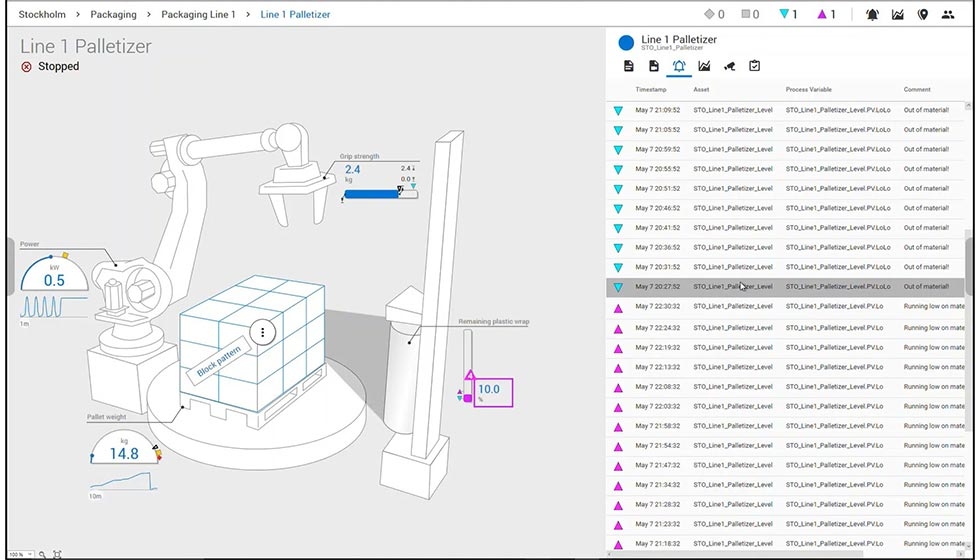Filter by cyan down-triangle alarm count
The height and width of the screenshot is (560, 980).
tap(789, 14)
